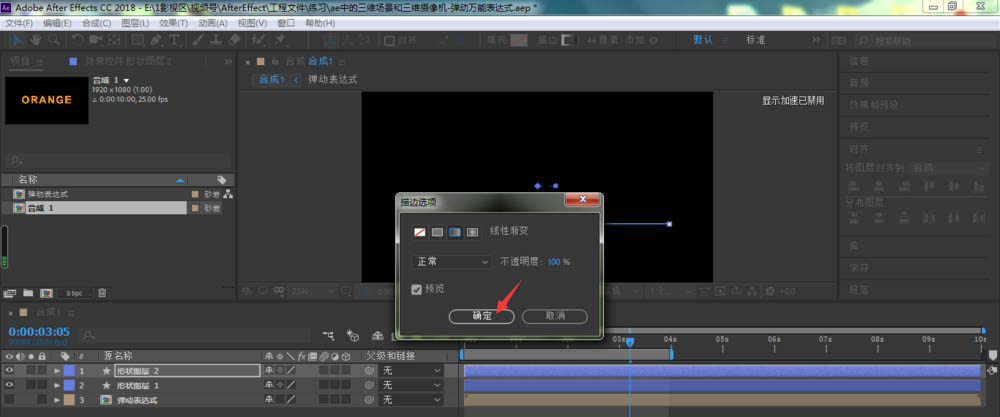1000x417 pixels.
Task: Show layer 3 弹动表达式 with eye toggle
Action: [x=10, y=400]
